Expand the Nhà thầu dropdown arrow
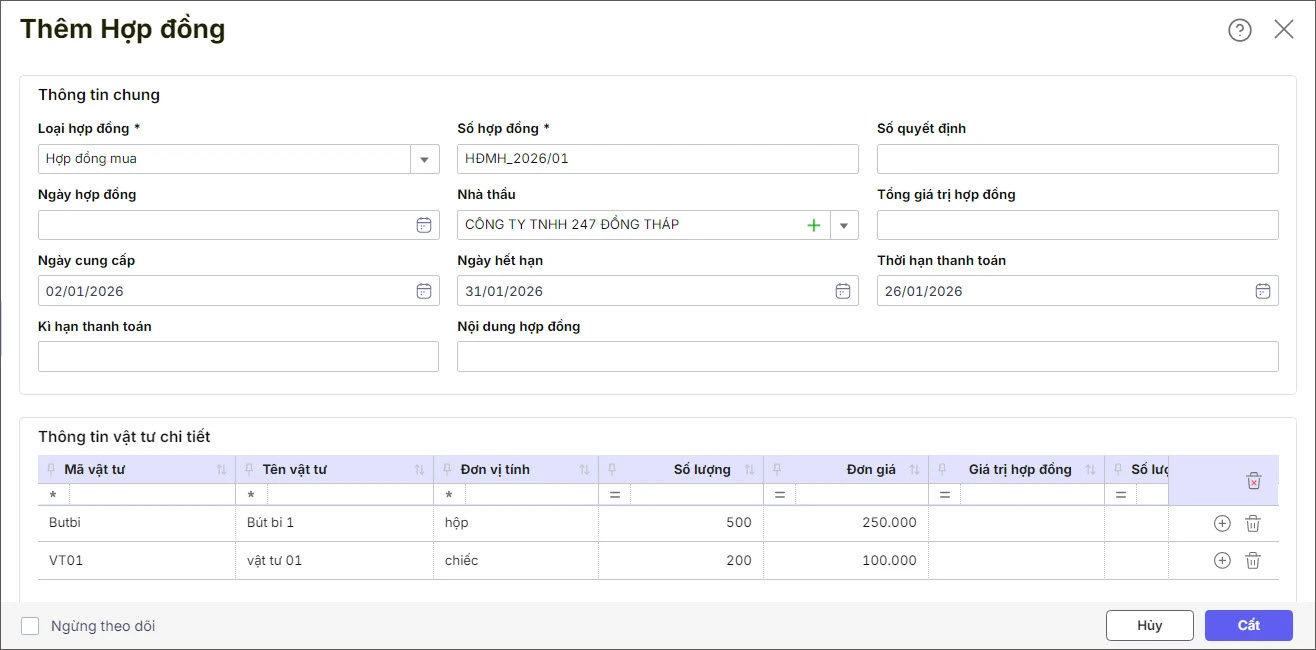 click(x=844, y=225)
